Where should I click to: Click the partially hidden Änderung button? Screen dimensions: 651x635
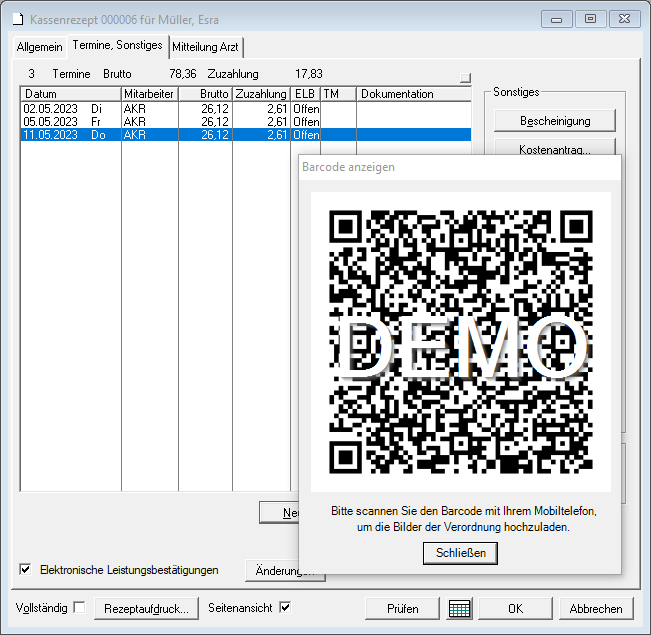click(272, 571)
